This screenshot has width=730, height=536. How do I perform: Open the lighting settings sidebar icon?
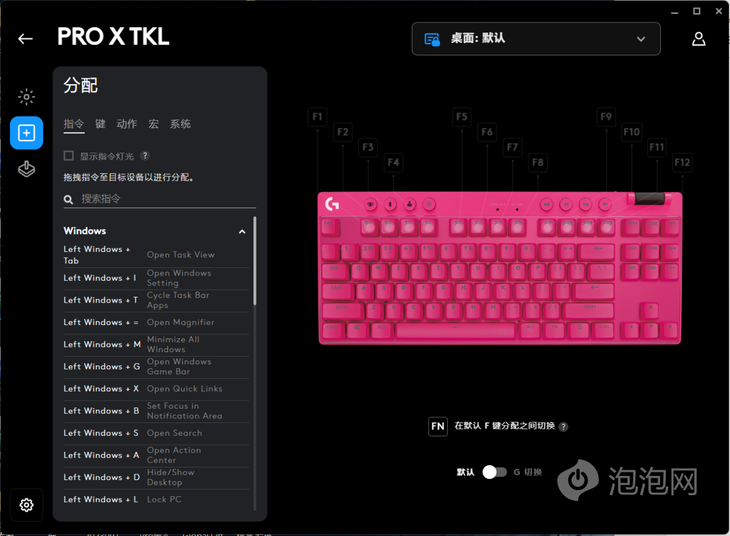pos(27,97)
